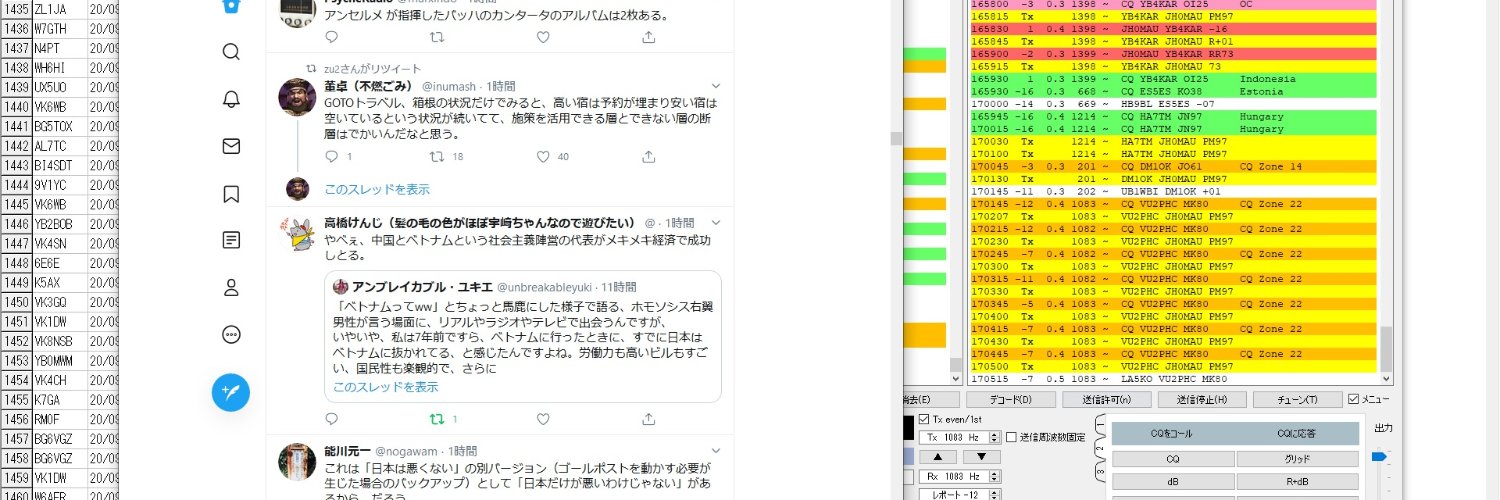Image resolution: width=1500 pixels, height=500 pixels.
Task: Select decode line CQ YB4KAR OI25 Indonesia
Action: [x=1174, y=79]
